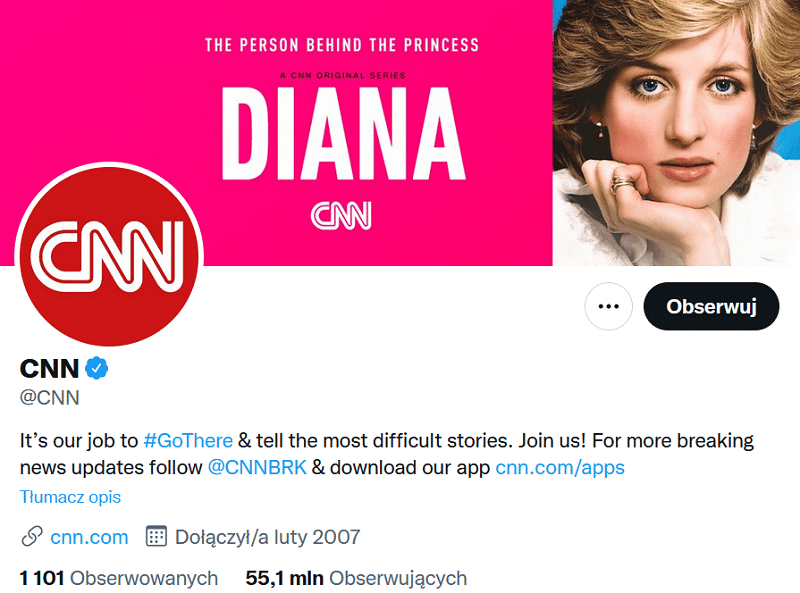The image size is (800, 593).
Task: Open the three-dots more options button
Action: pos(608,306)
